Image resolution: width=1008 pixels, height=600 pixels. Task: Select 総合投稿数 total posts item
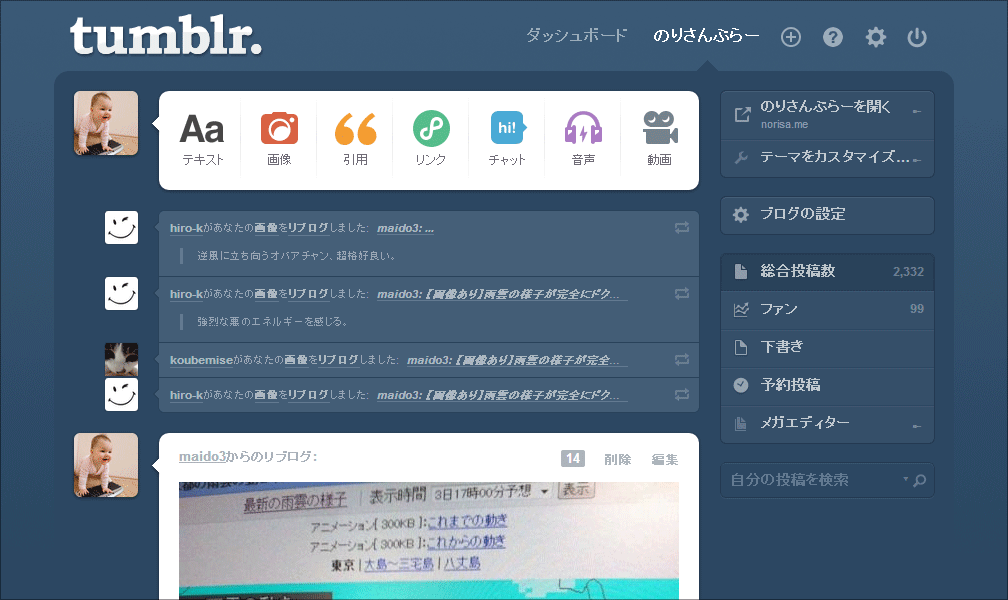click(827, 271)
